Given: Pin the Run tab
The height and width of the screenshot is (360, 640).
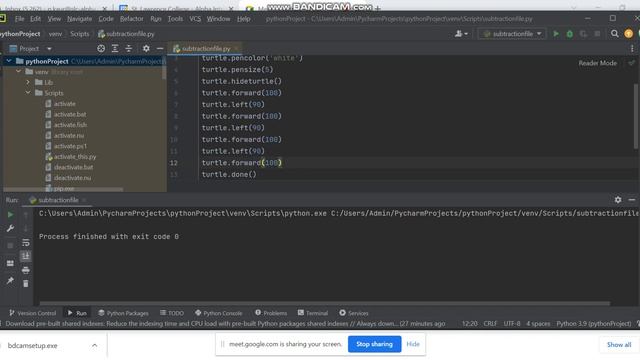Looking at the screenshot, I should (x=10, y=280).
